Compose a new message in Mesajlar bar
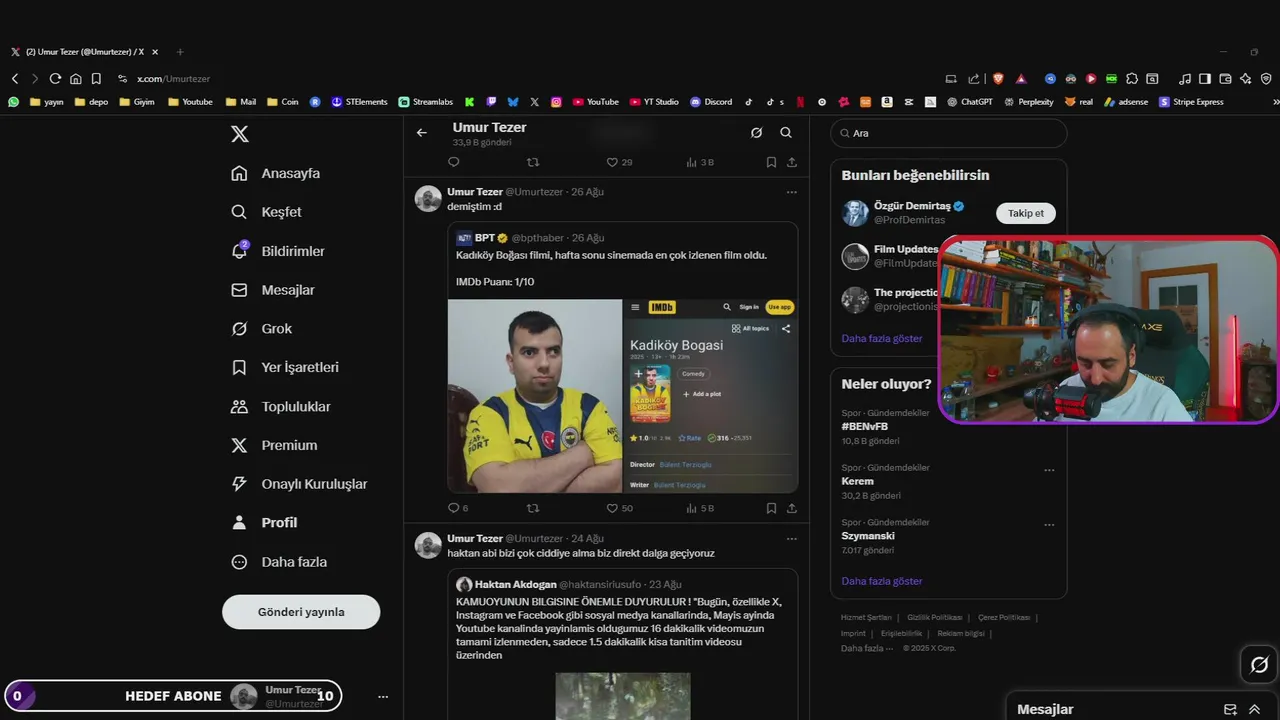1280x720 pixels. click(x=1231, y=709)
